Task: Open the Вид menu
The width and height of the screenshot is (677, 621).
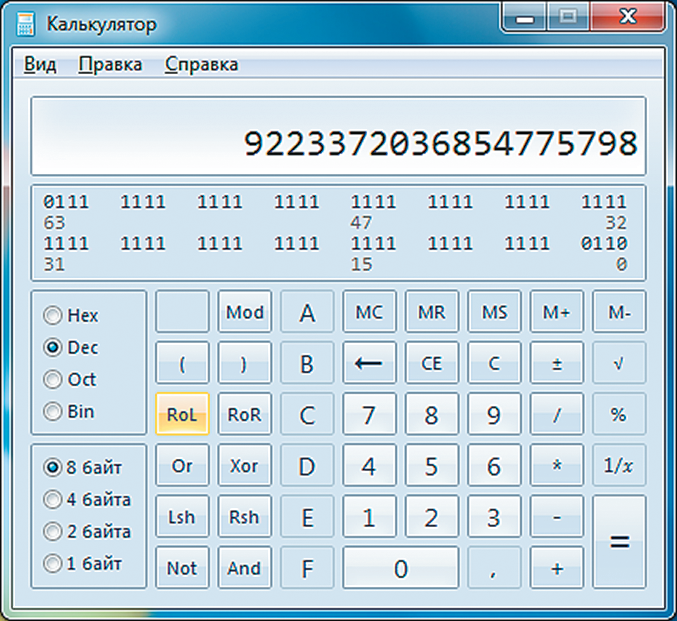Action: (40, 65)
